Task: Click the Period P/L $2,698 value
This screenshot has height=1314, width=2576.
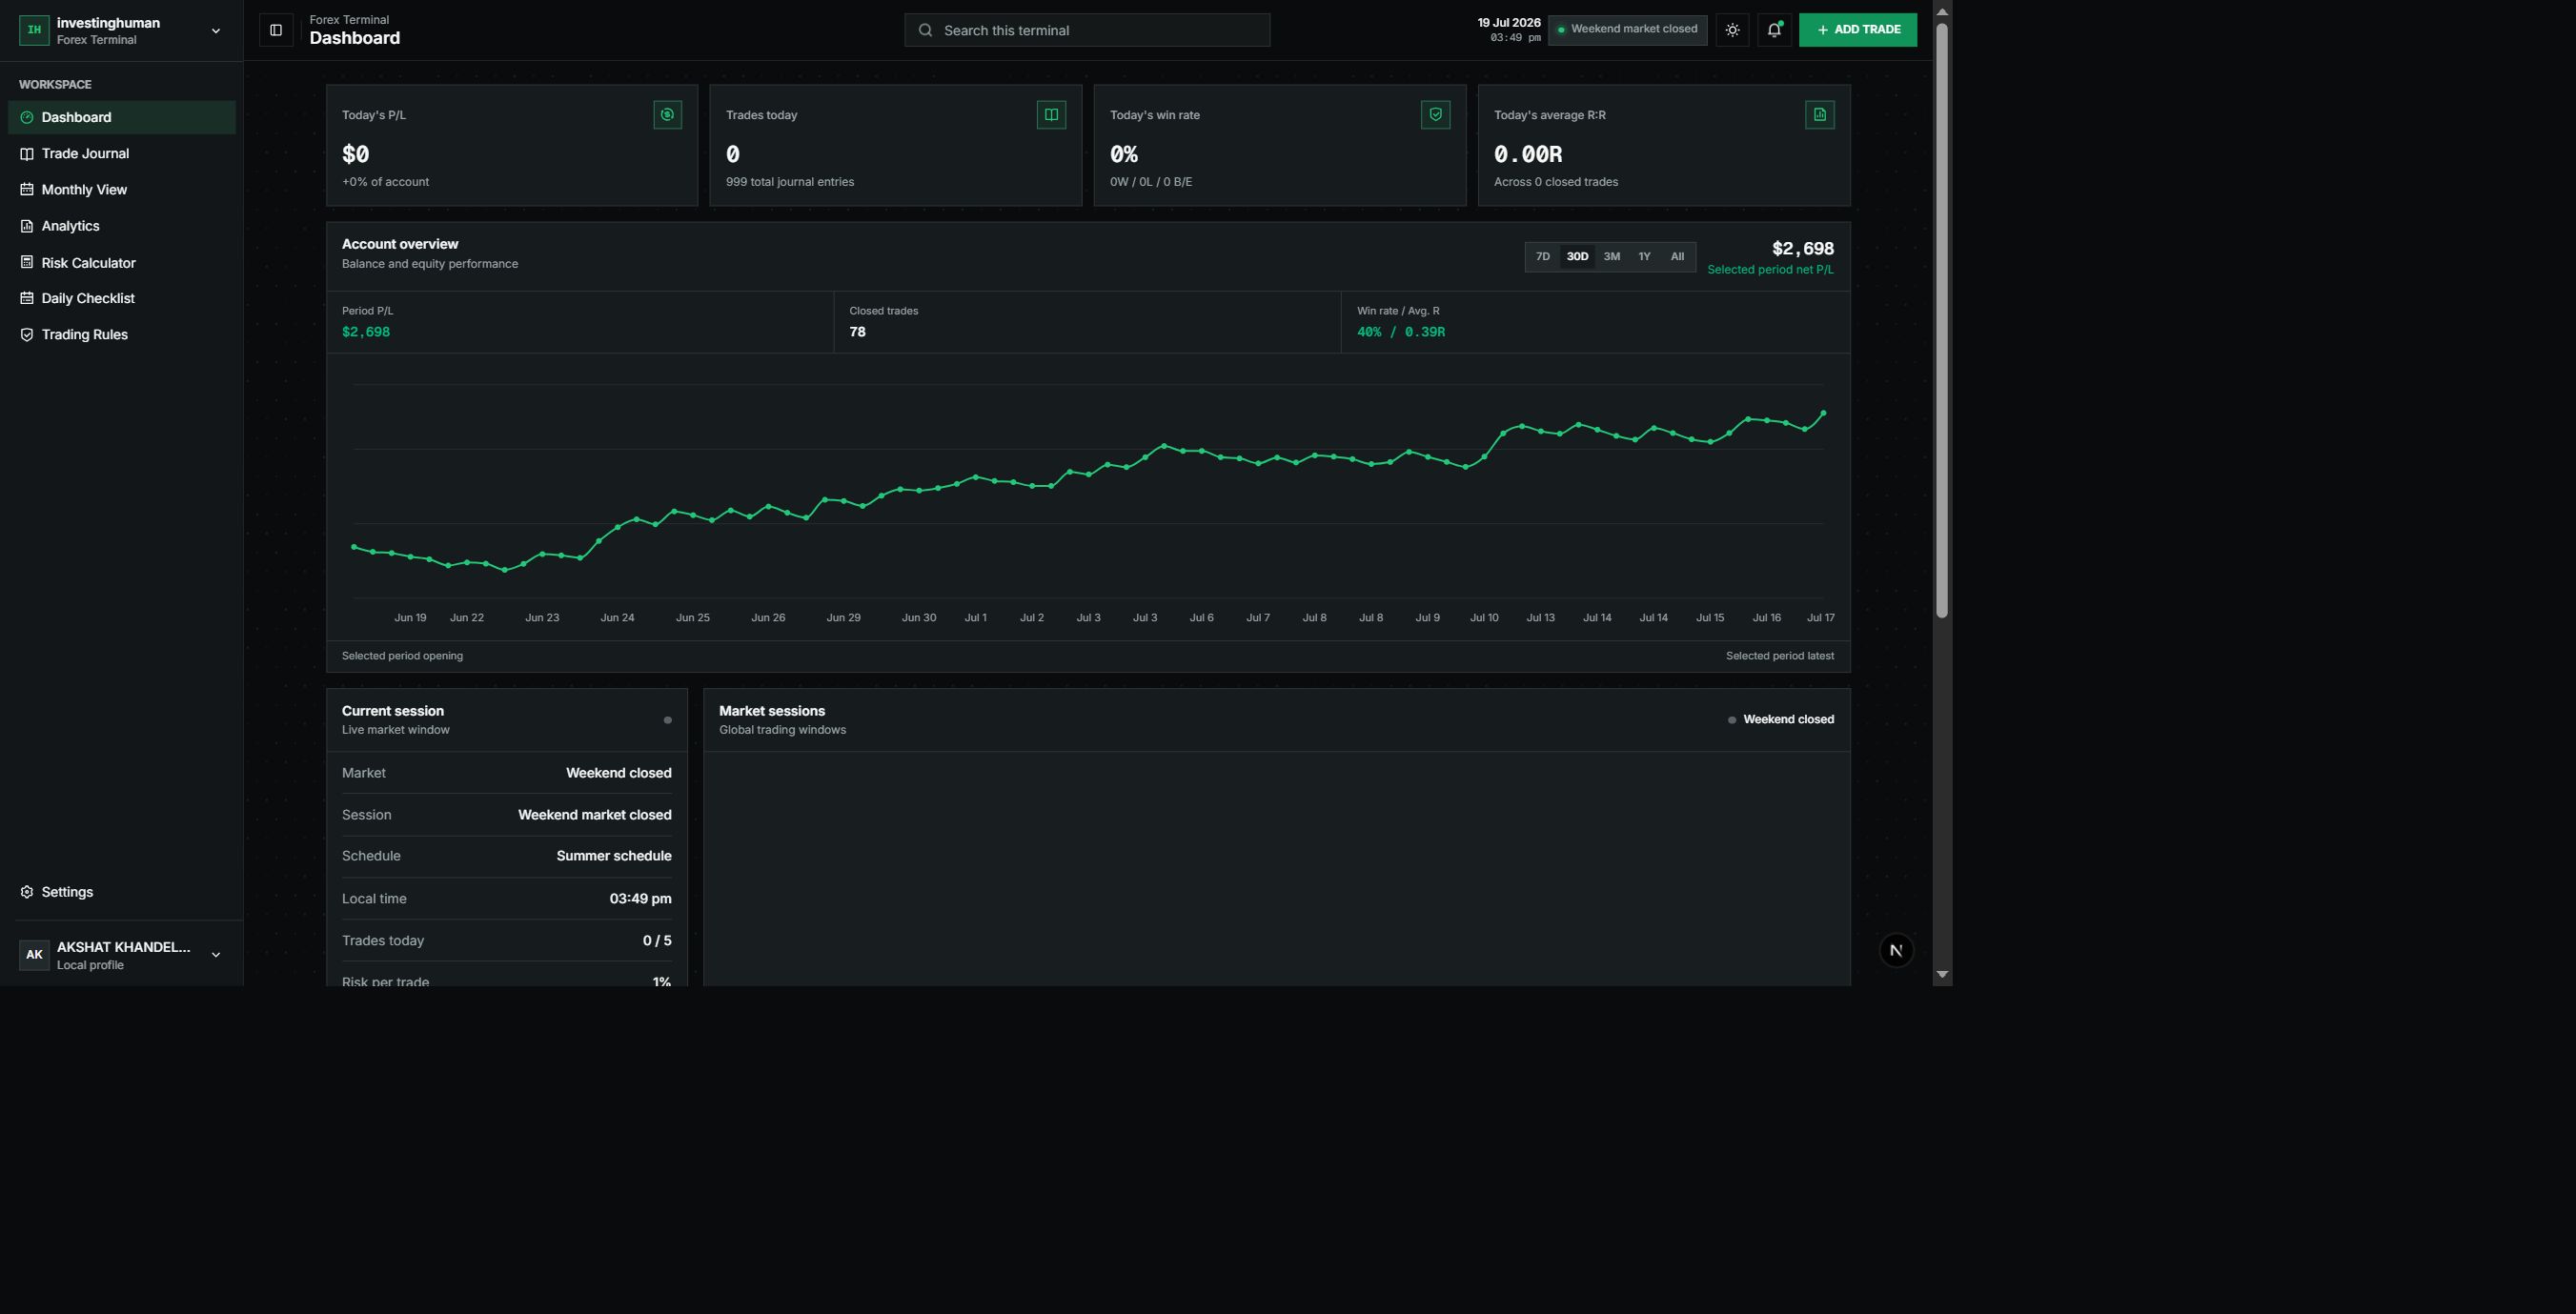Action: 366,332
